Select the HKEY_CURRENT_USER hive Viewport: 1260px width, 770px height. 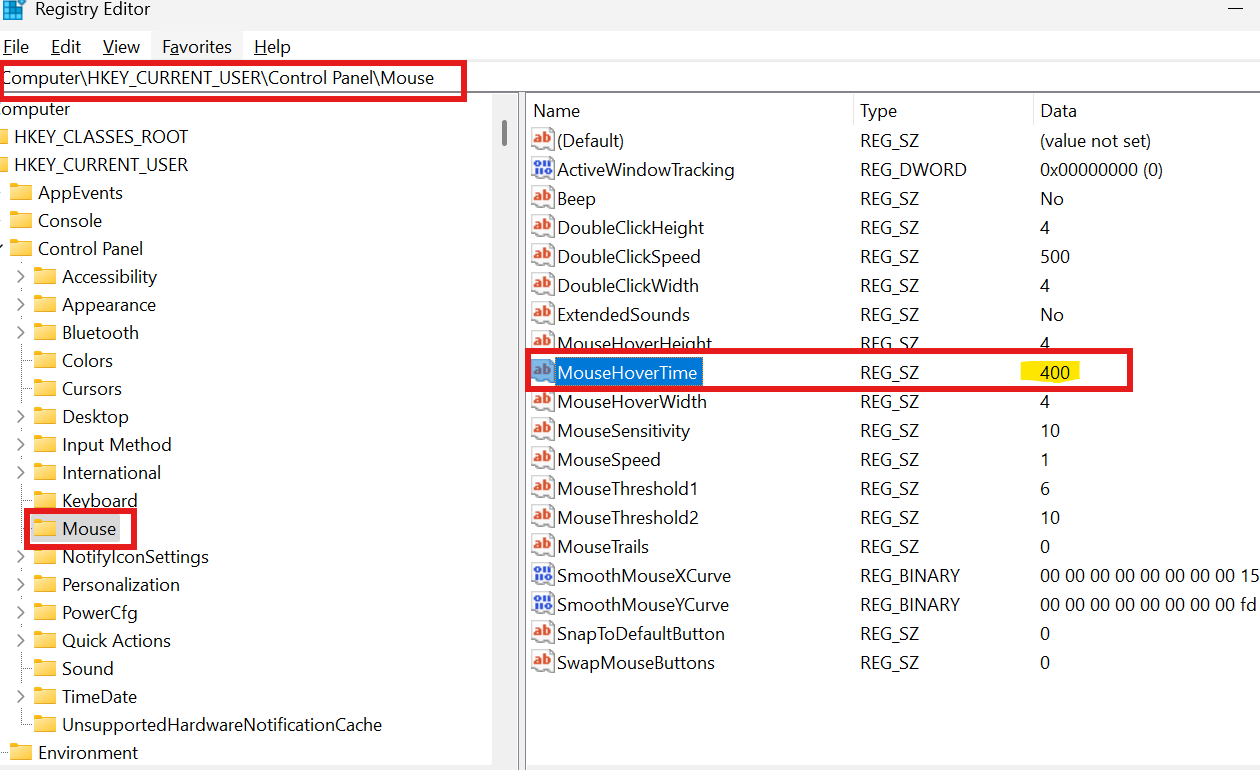[x=101, y=164]
